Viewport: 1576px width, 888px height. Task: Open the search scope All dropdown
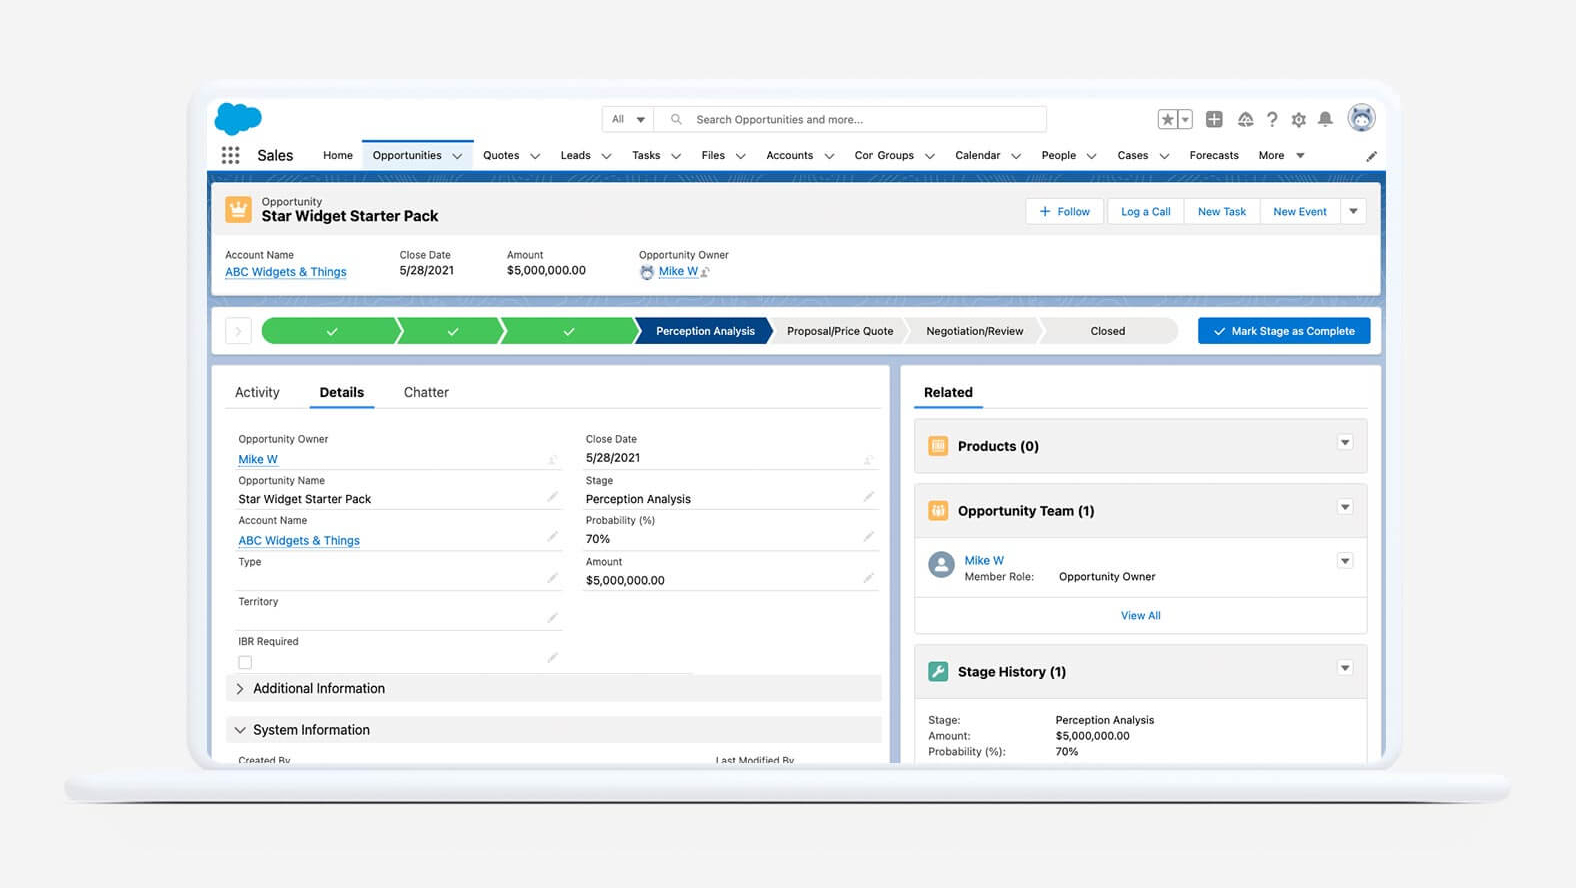pos(628,119)
